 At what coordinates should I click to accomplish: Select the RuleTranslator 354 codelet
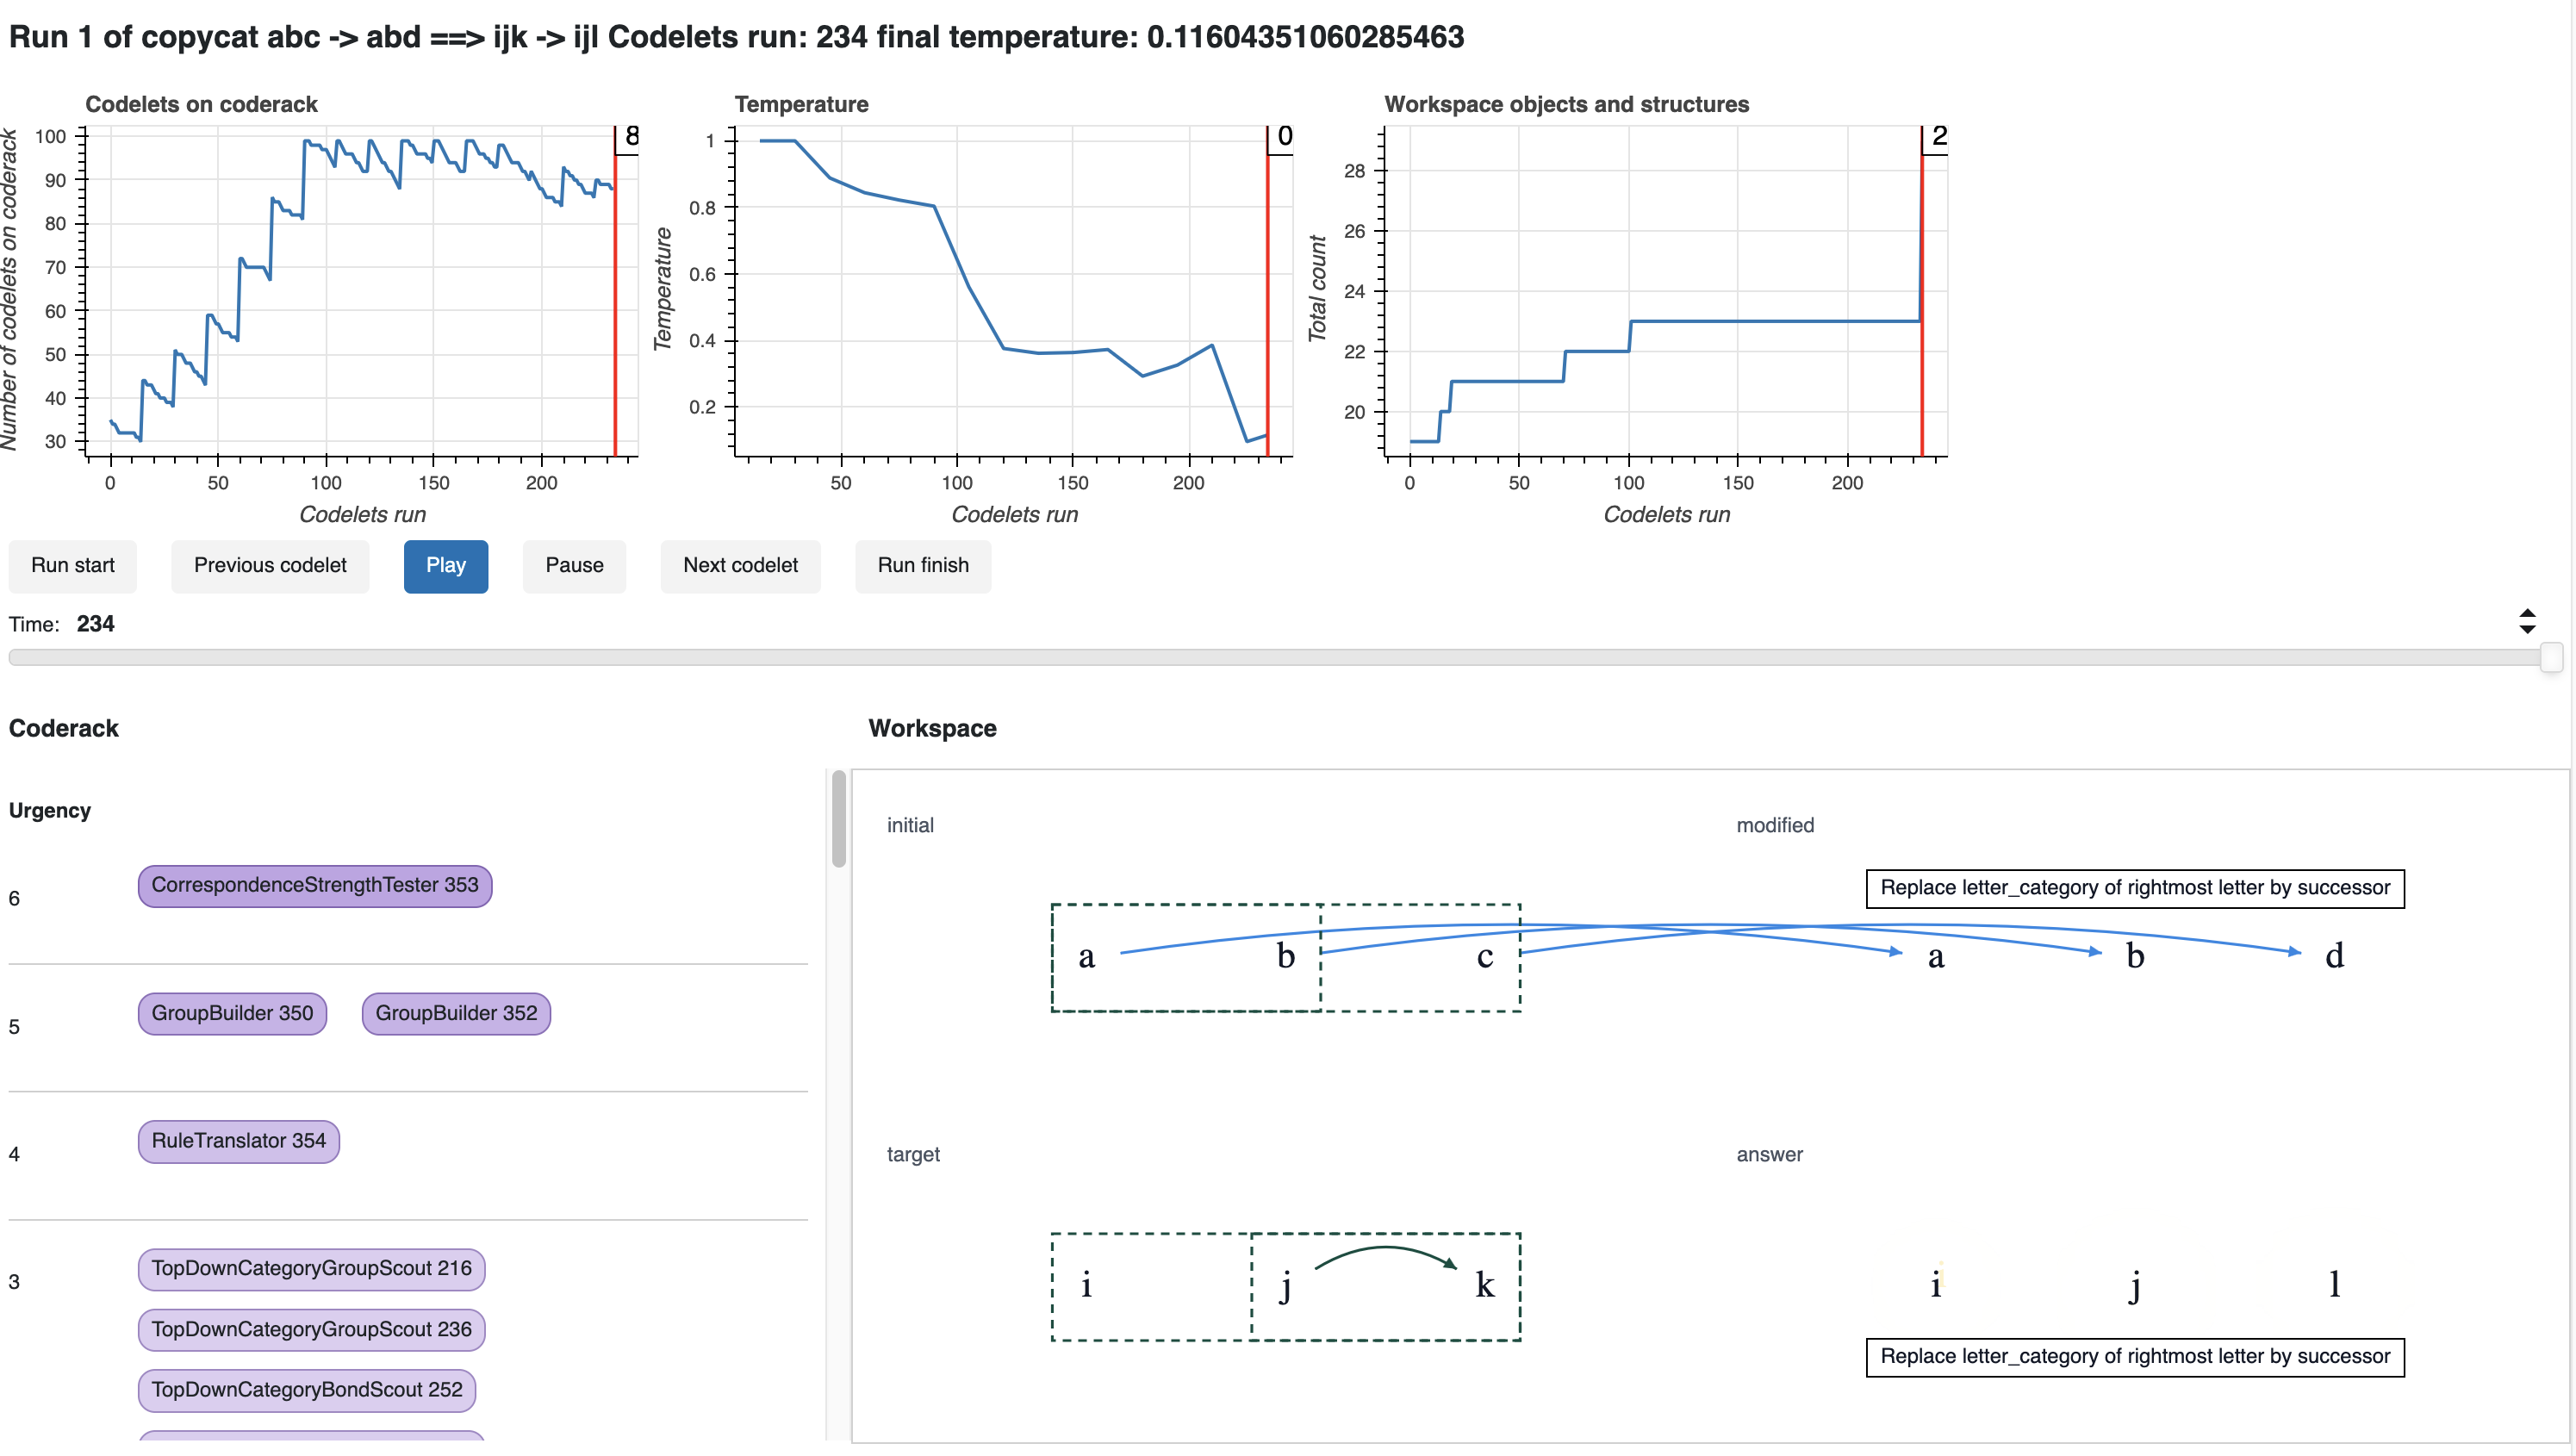pos(239,1141)
